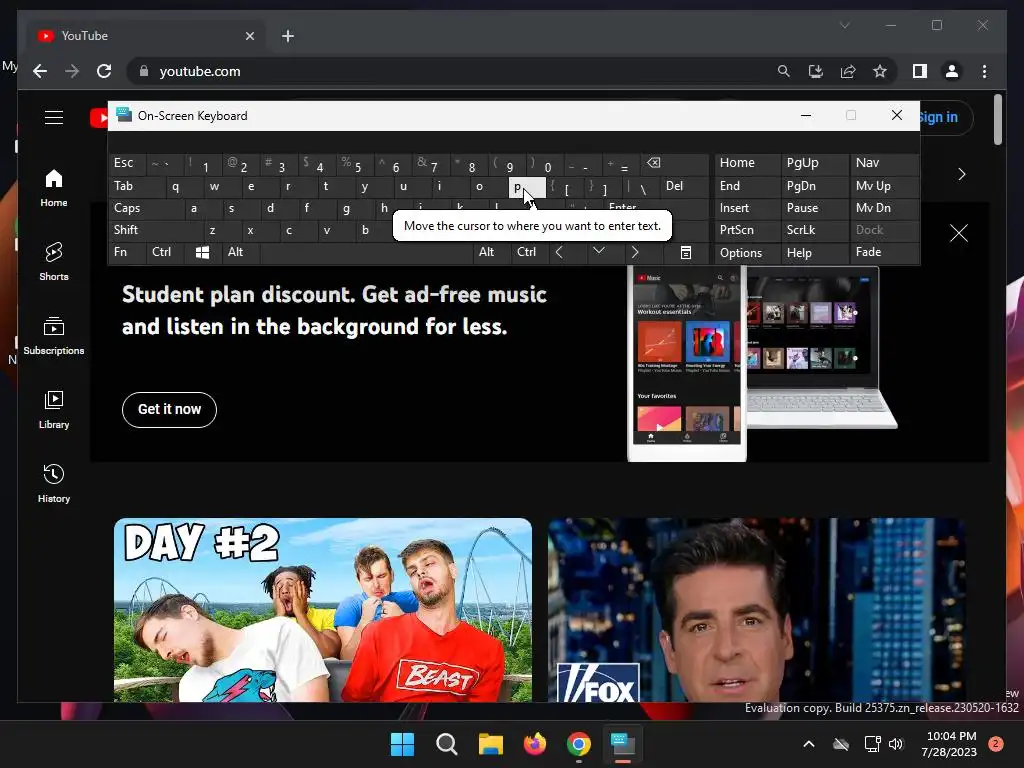Click Help key on On-Screen Keyboard
Image resolution: width=1024 pixels, height=768 pixels.
tap(814, 252)
